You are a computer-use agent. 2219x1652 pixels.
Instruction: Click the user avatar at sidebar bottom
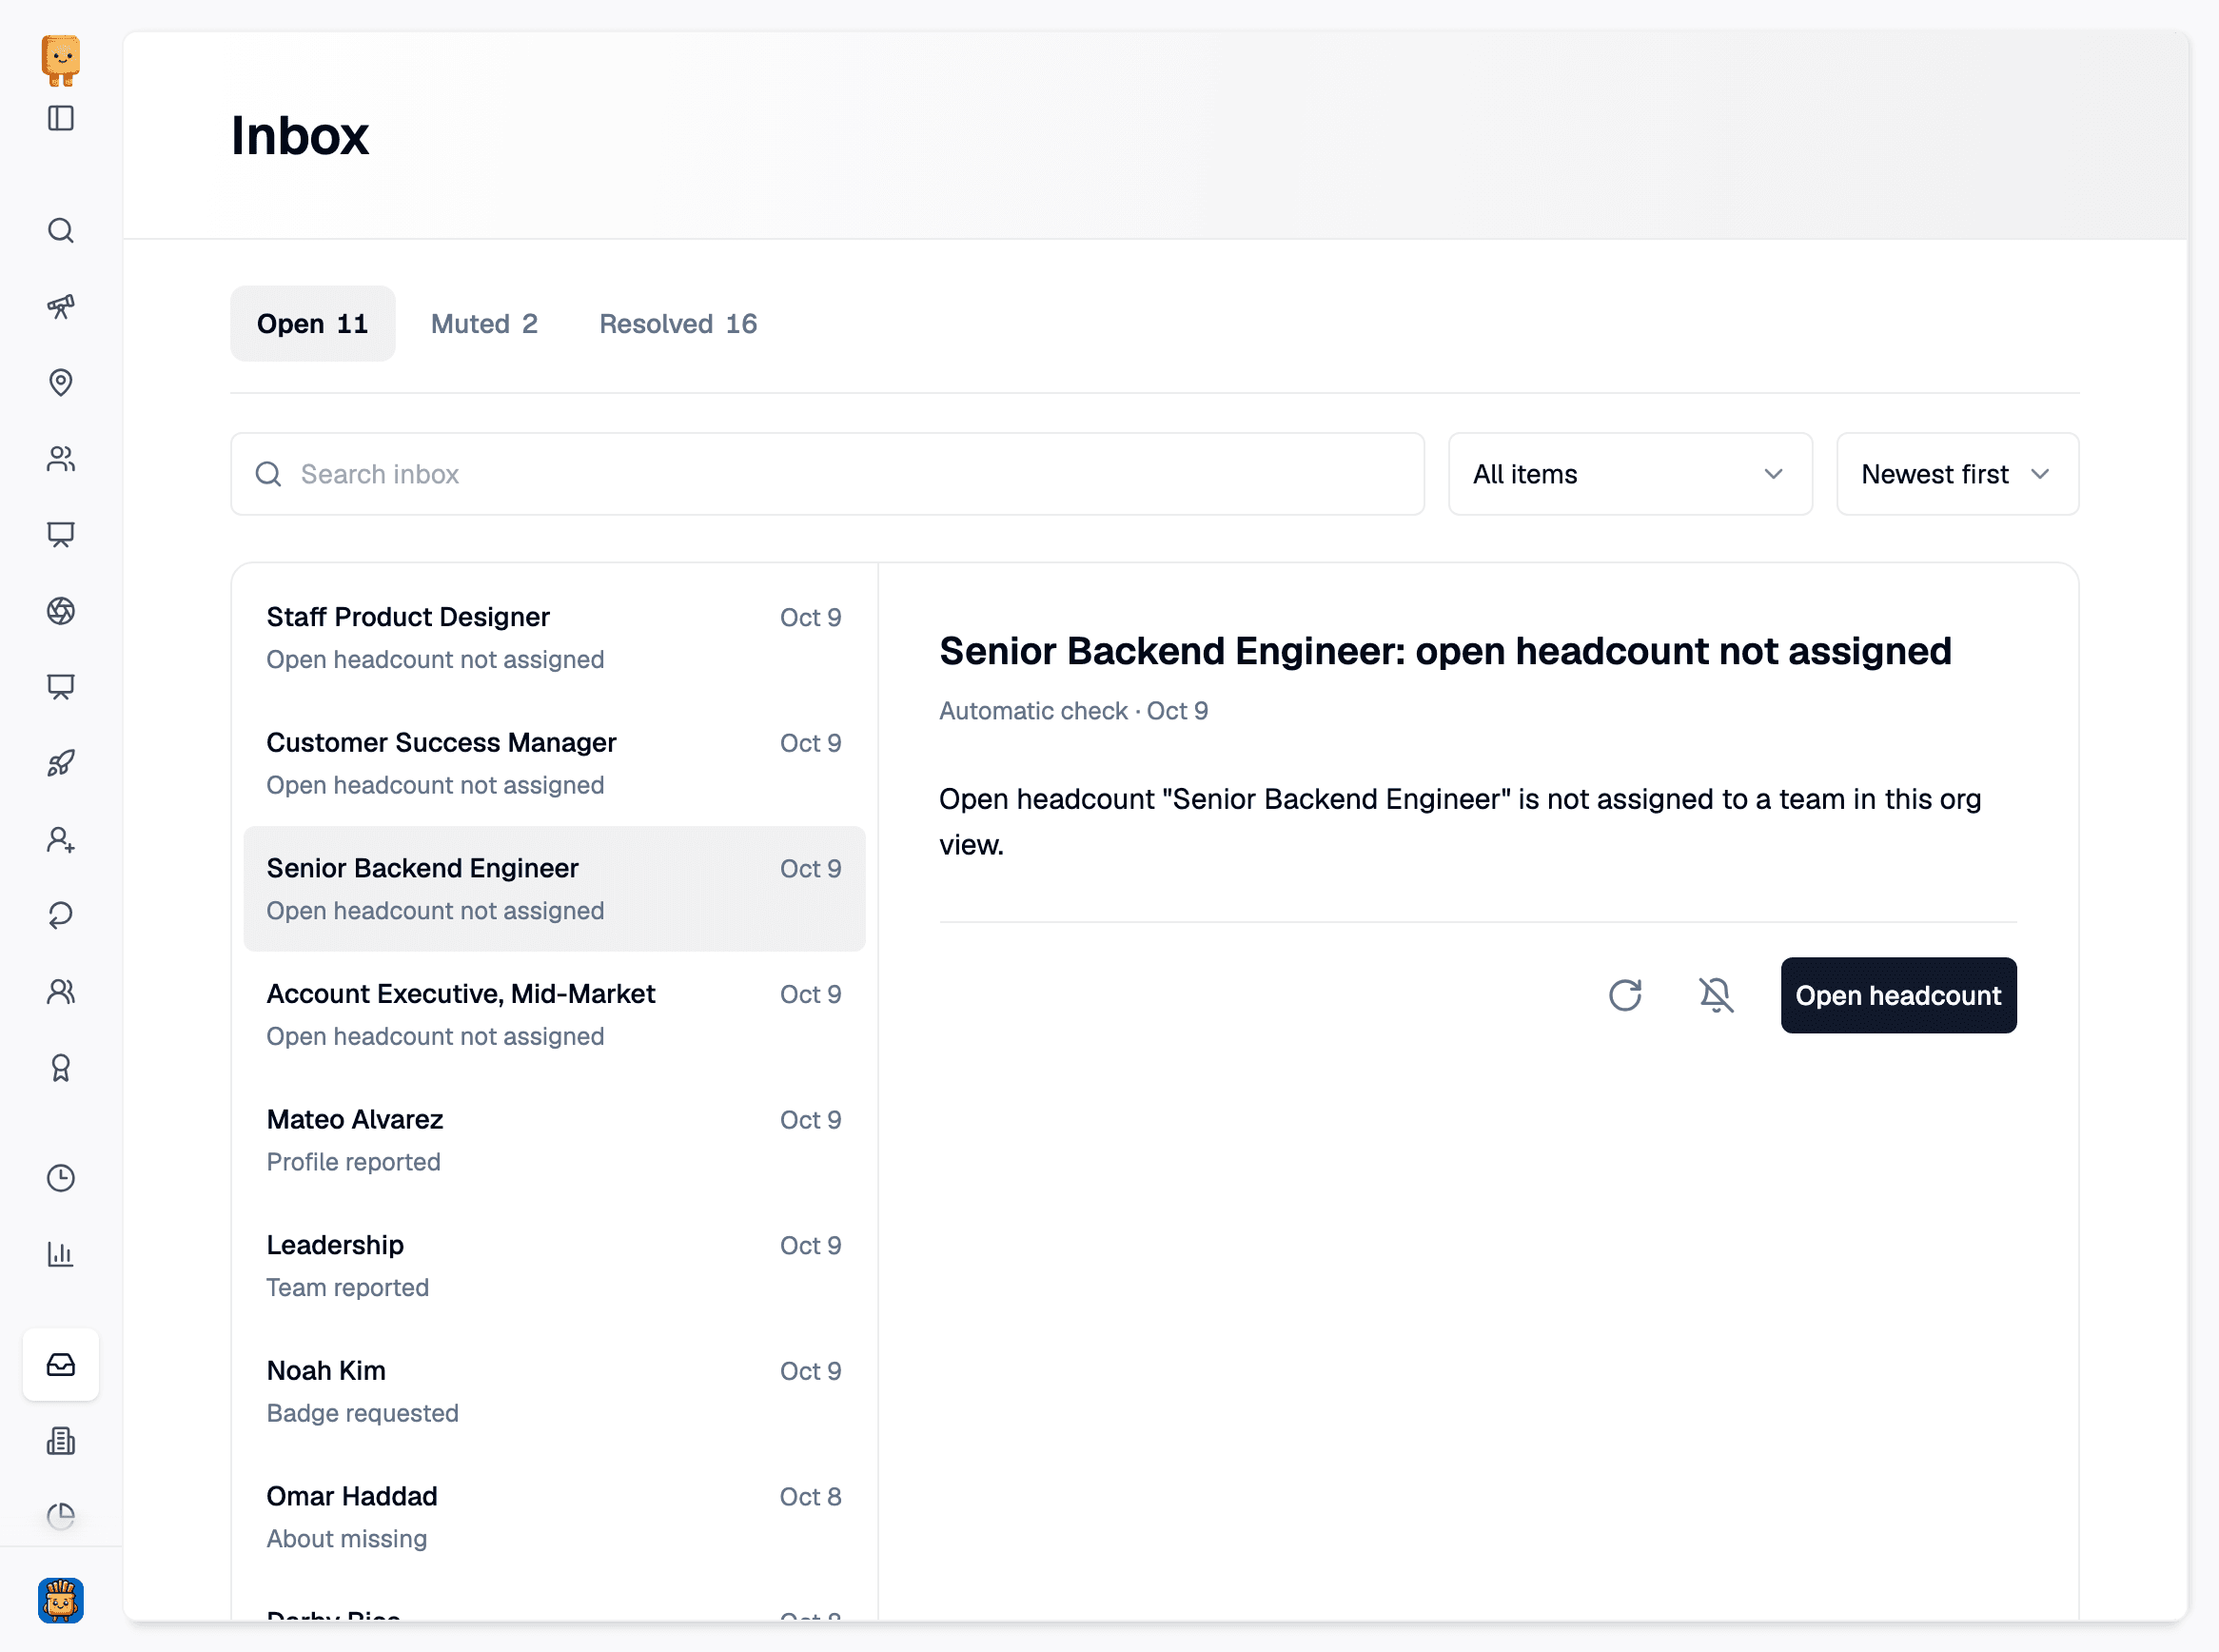click(x=61, y=1600)
